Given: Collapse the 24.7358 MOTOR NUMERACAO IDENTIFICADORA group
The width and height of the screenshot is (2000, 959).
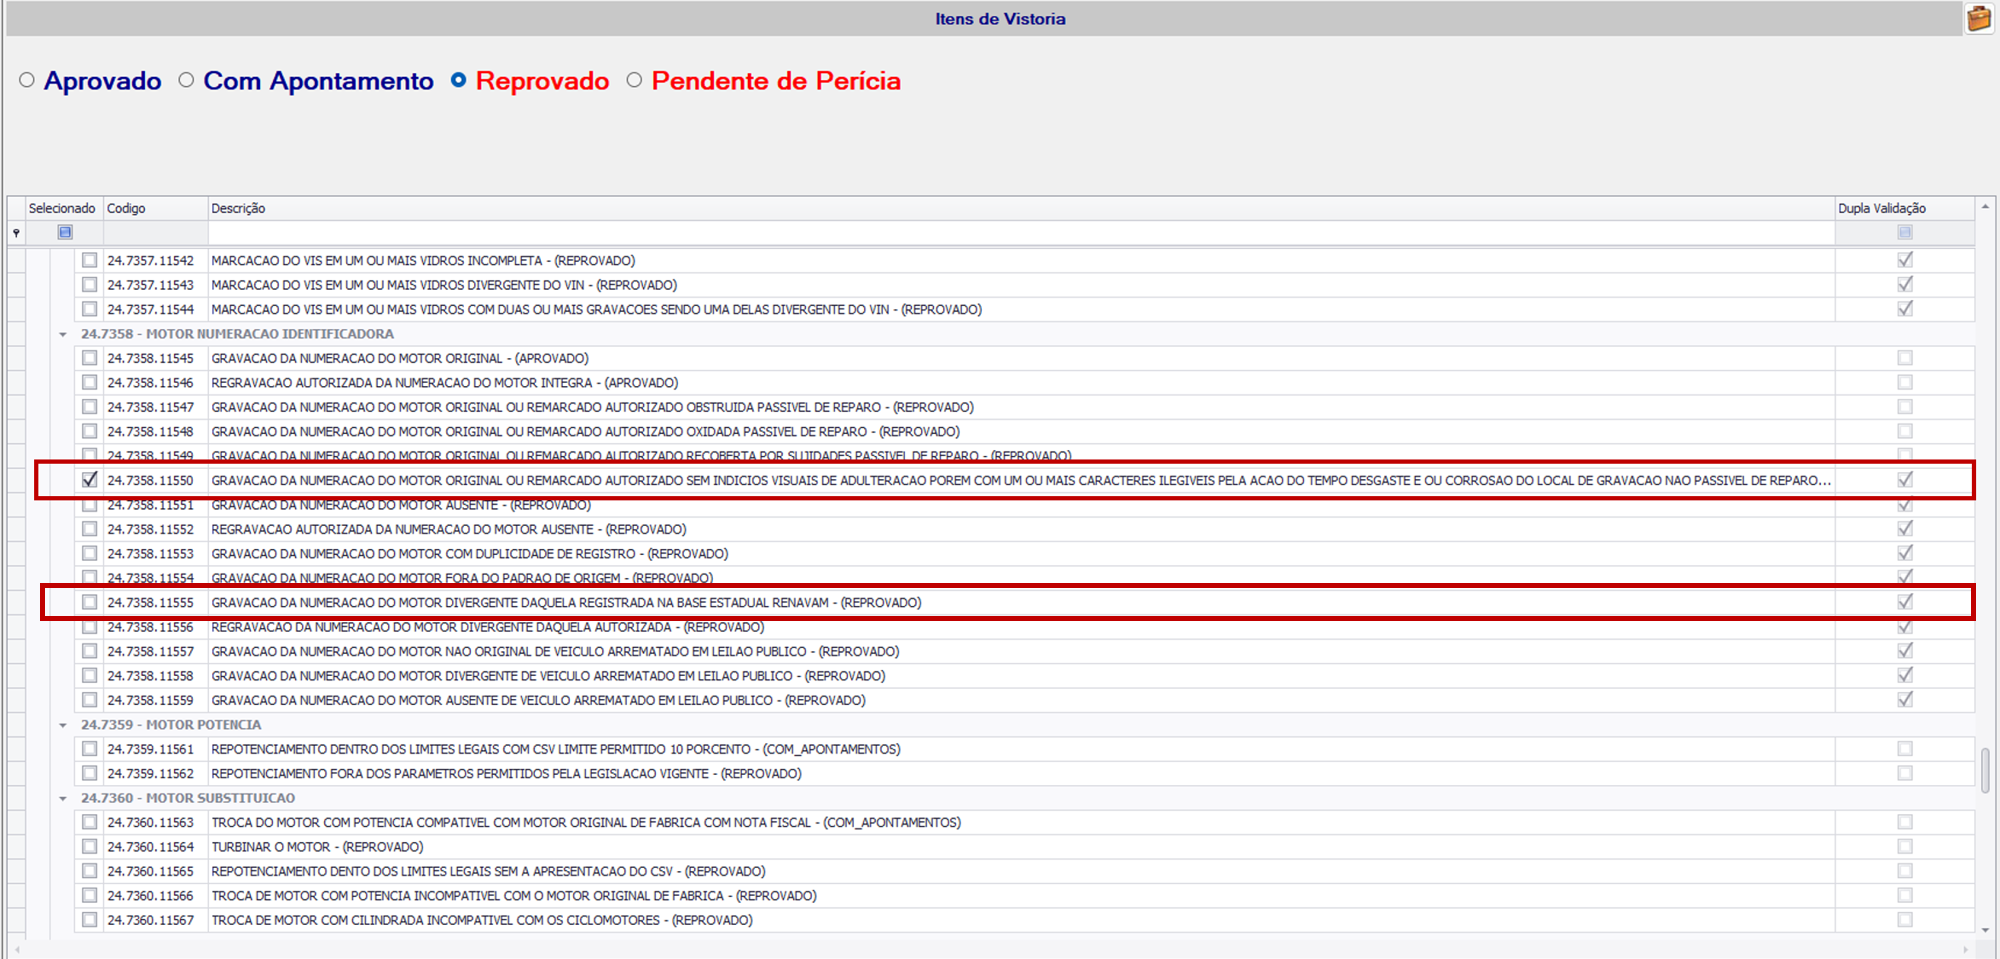Looking at the screenshot, I should [63, 334].
